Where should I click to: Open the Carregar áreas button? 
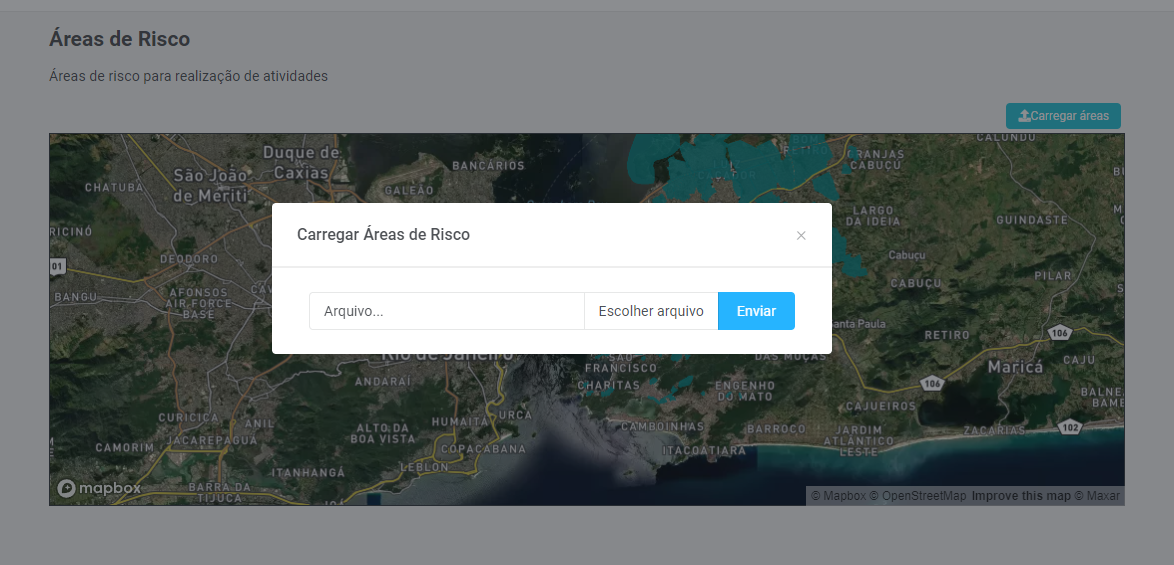(x=1063, y=116)
